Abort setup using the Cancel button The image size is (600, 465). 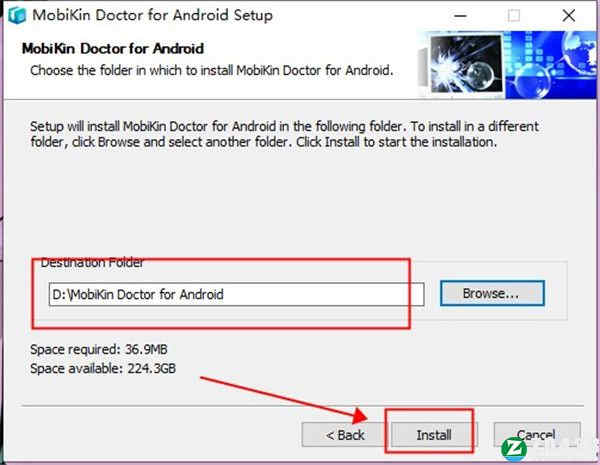coord(536,435)
